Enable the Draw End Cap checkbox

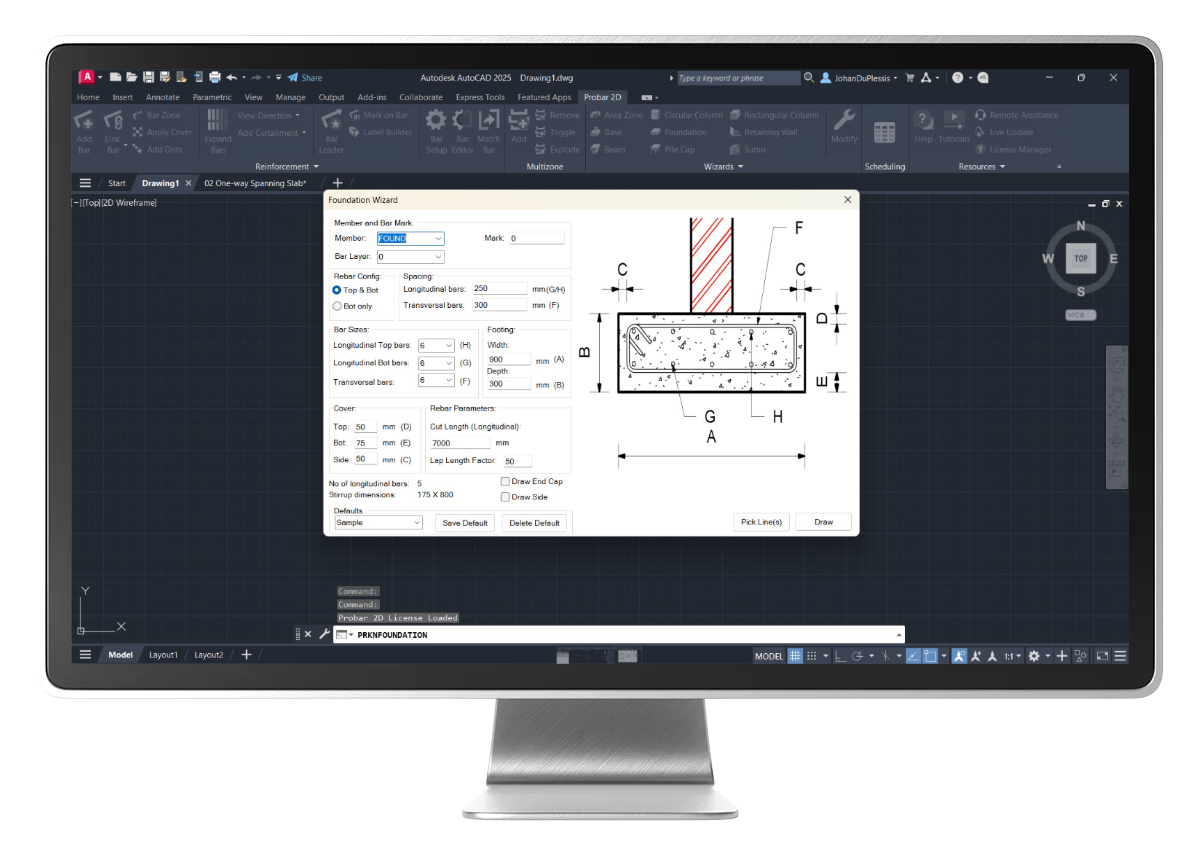(x=505, y=481)
